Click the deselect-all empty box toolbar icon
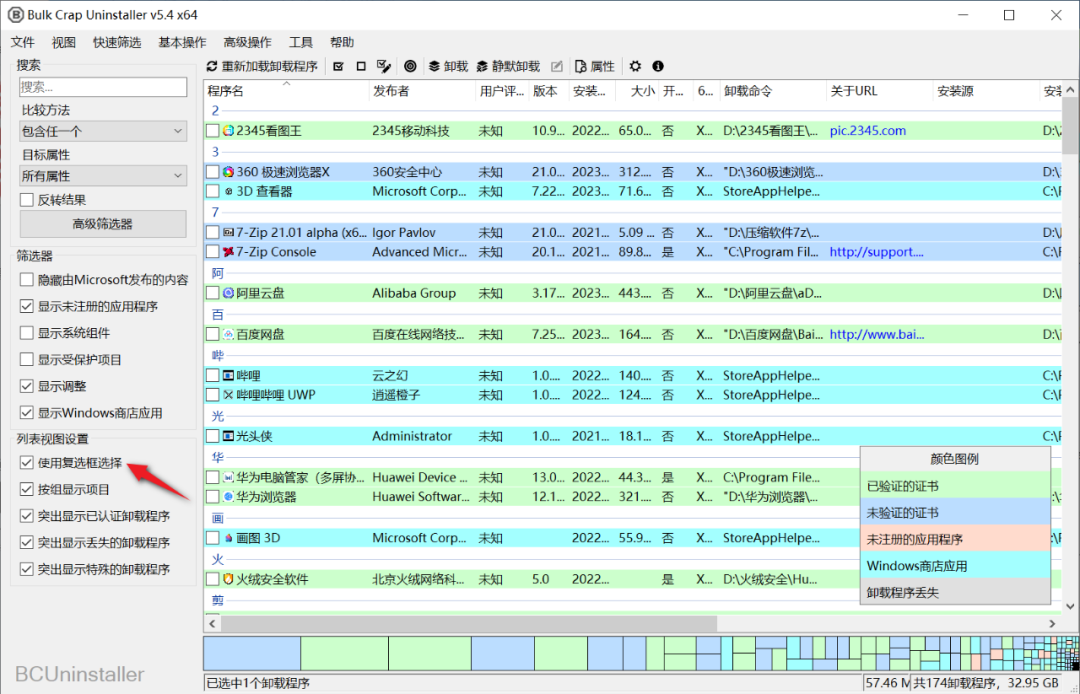 361,66
